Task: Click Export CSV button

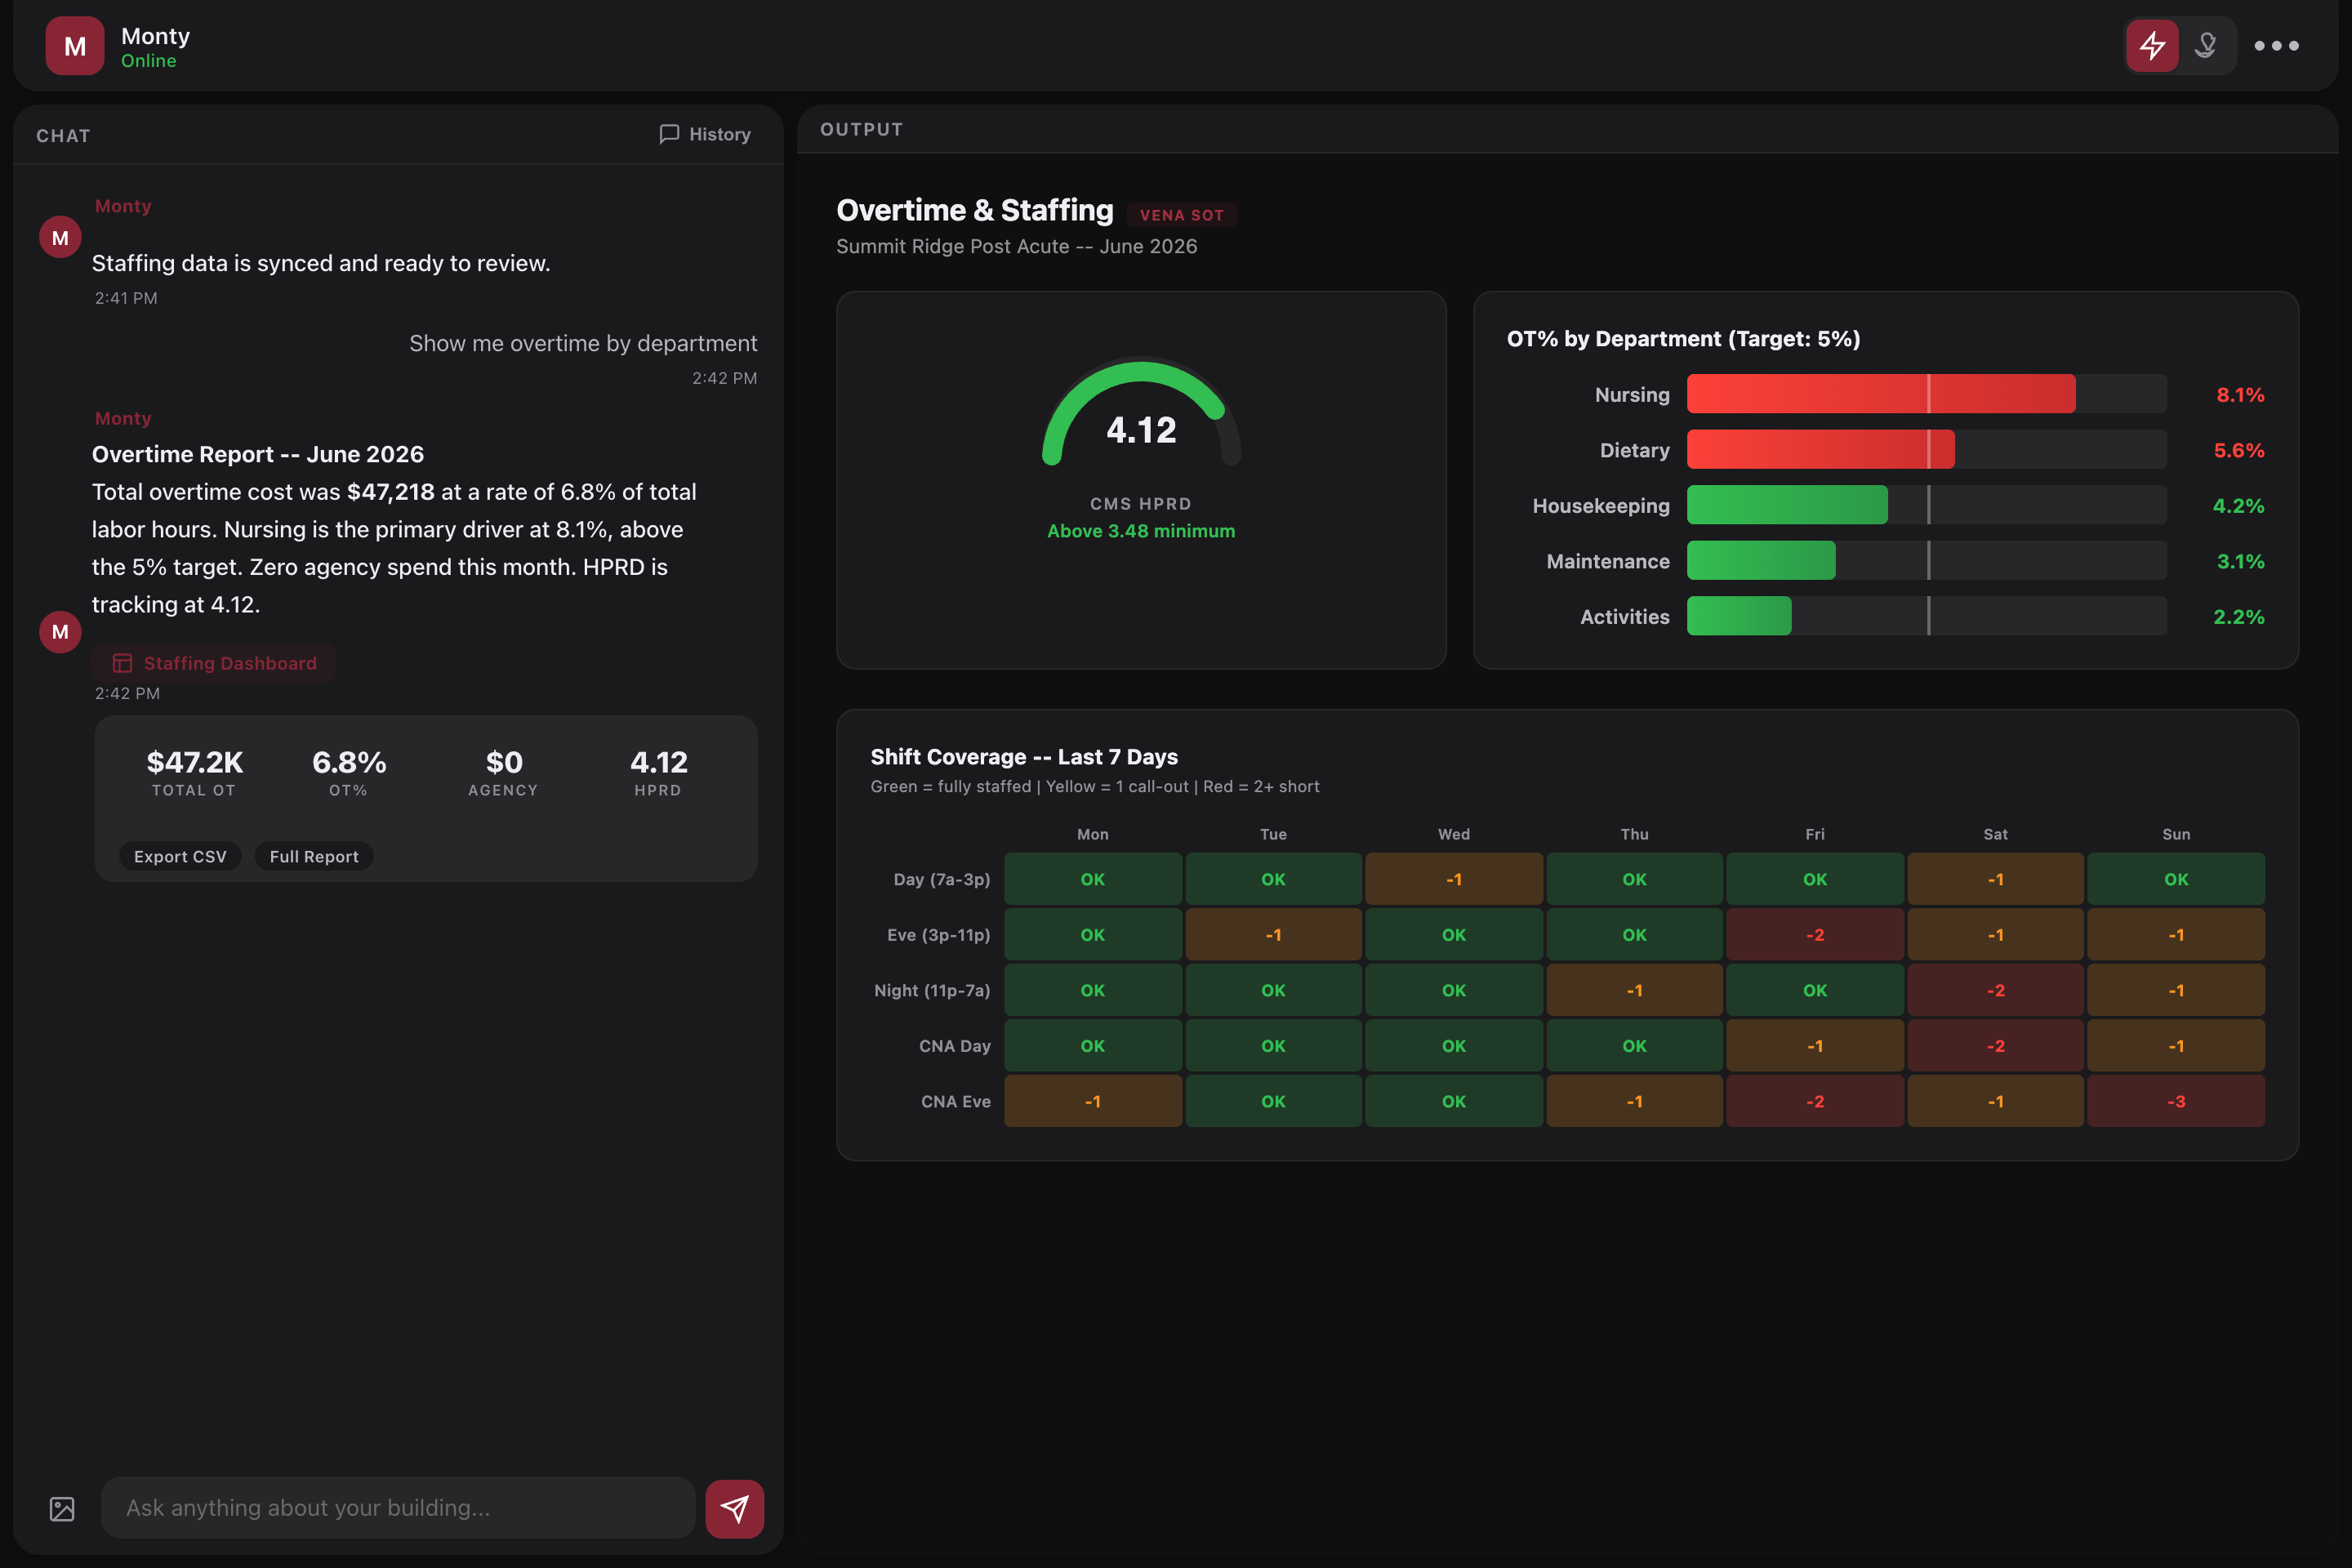Action: (180, 856)
